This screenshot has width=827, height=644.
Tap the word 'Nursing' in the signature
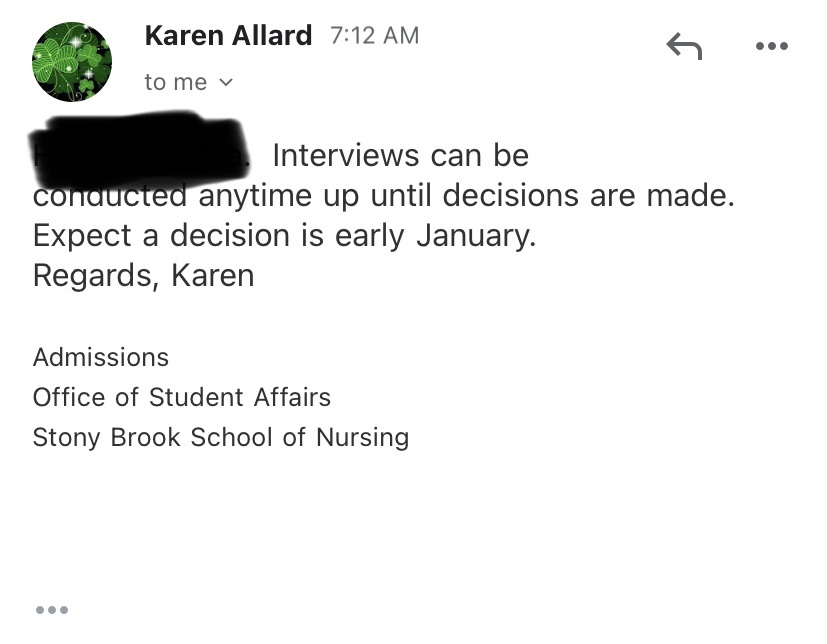[x=363, y=438]
